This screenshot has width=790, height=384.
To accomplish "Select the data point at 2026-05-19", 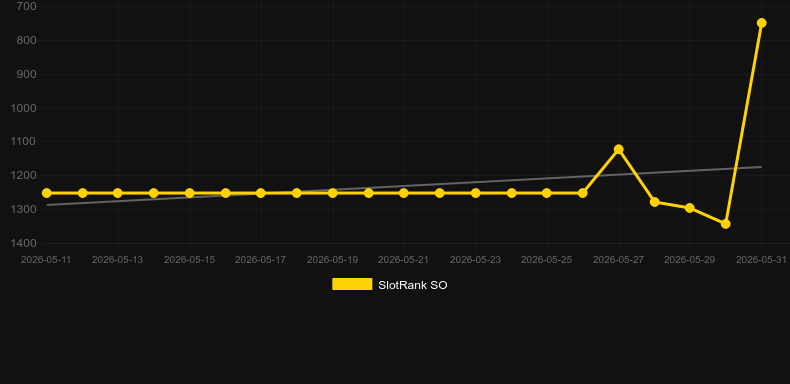I will [x=333, y=193].
